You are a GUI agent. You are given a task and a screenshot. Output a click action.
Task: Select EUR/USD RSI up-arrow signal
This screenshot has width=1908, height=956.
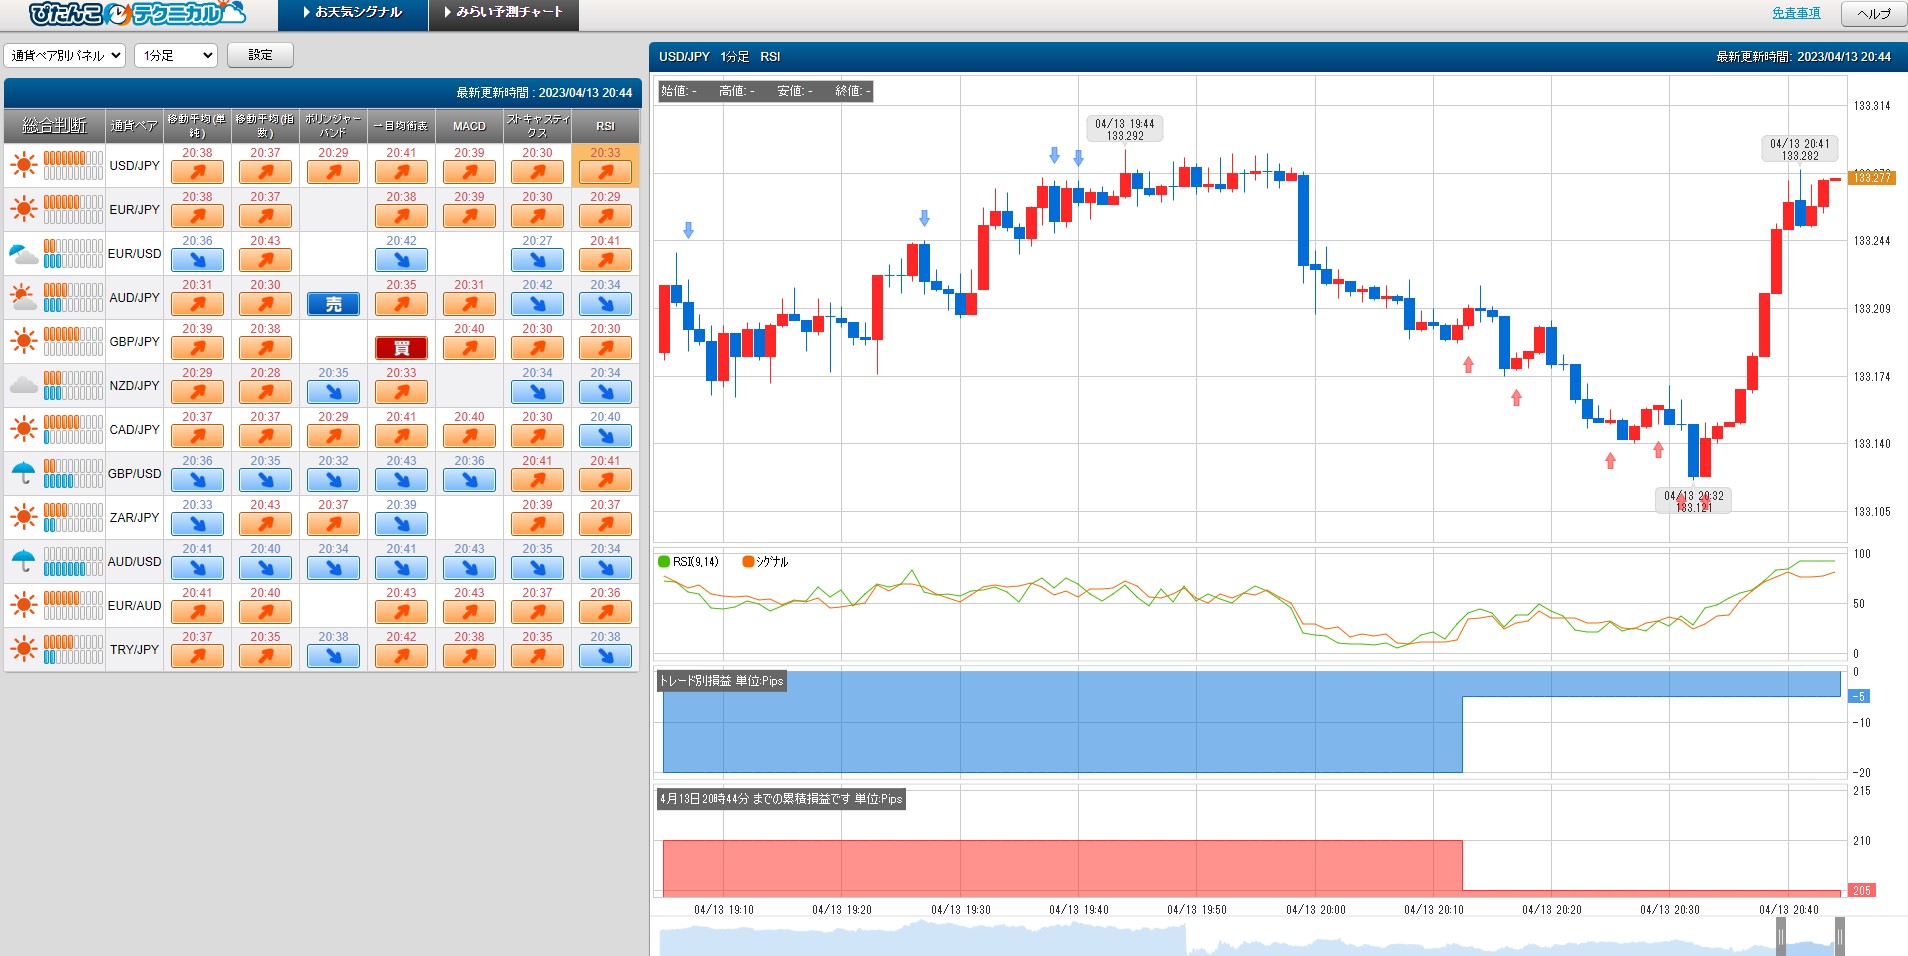605,260
